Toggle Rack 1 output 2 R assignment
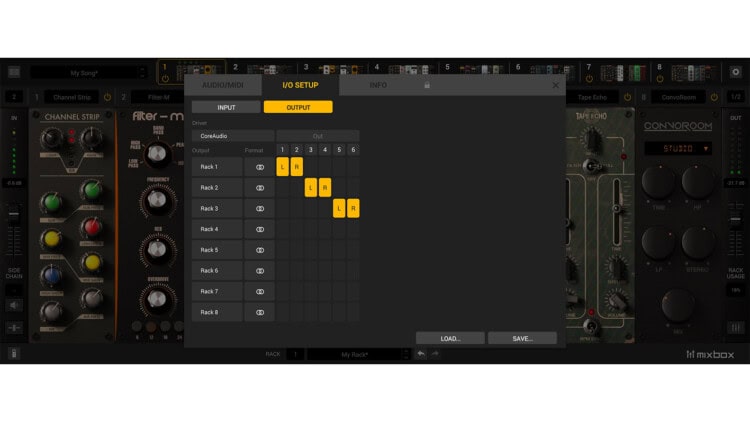The width and height of the screenshot is (750, 422). click(297, 167)
